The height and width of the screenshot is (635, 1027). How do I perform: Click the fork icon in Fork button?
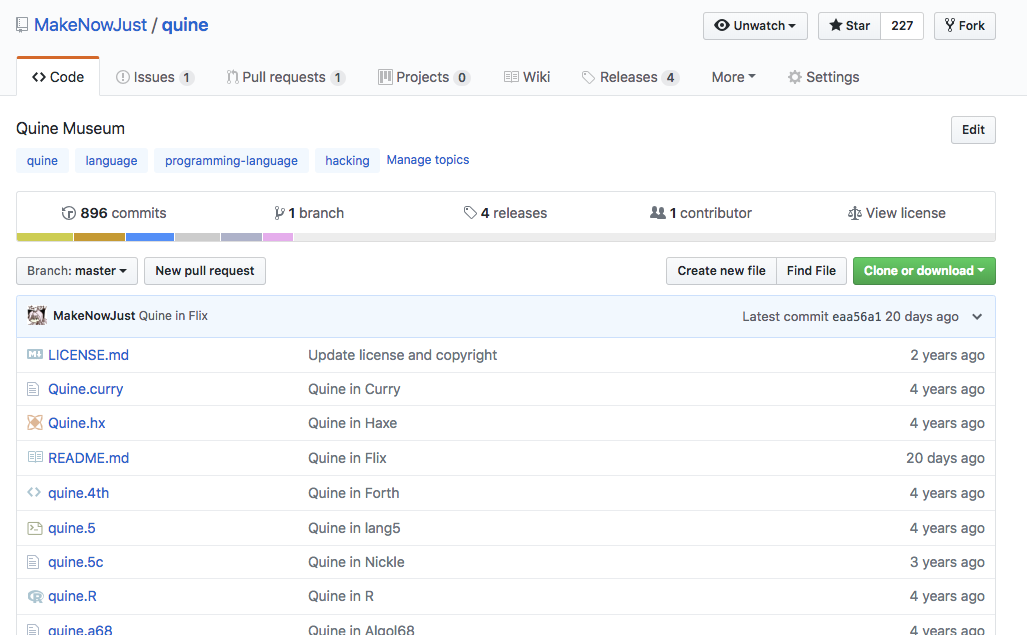click(950, 26)
